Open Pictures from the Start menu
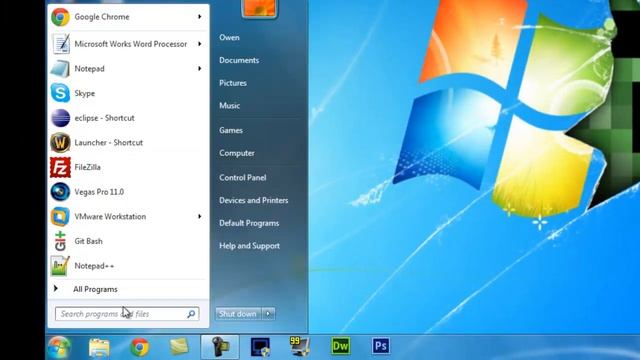640x360 pixels. coord(233,83)
